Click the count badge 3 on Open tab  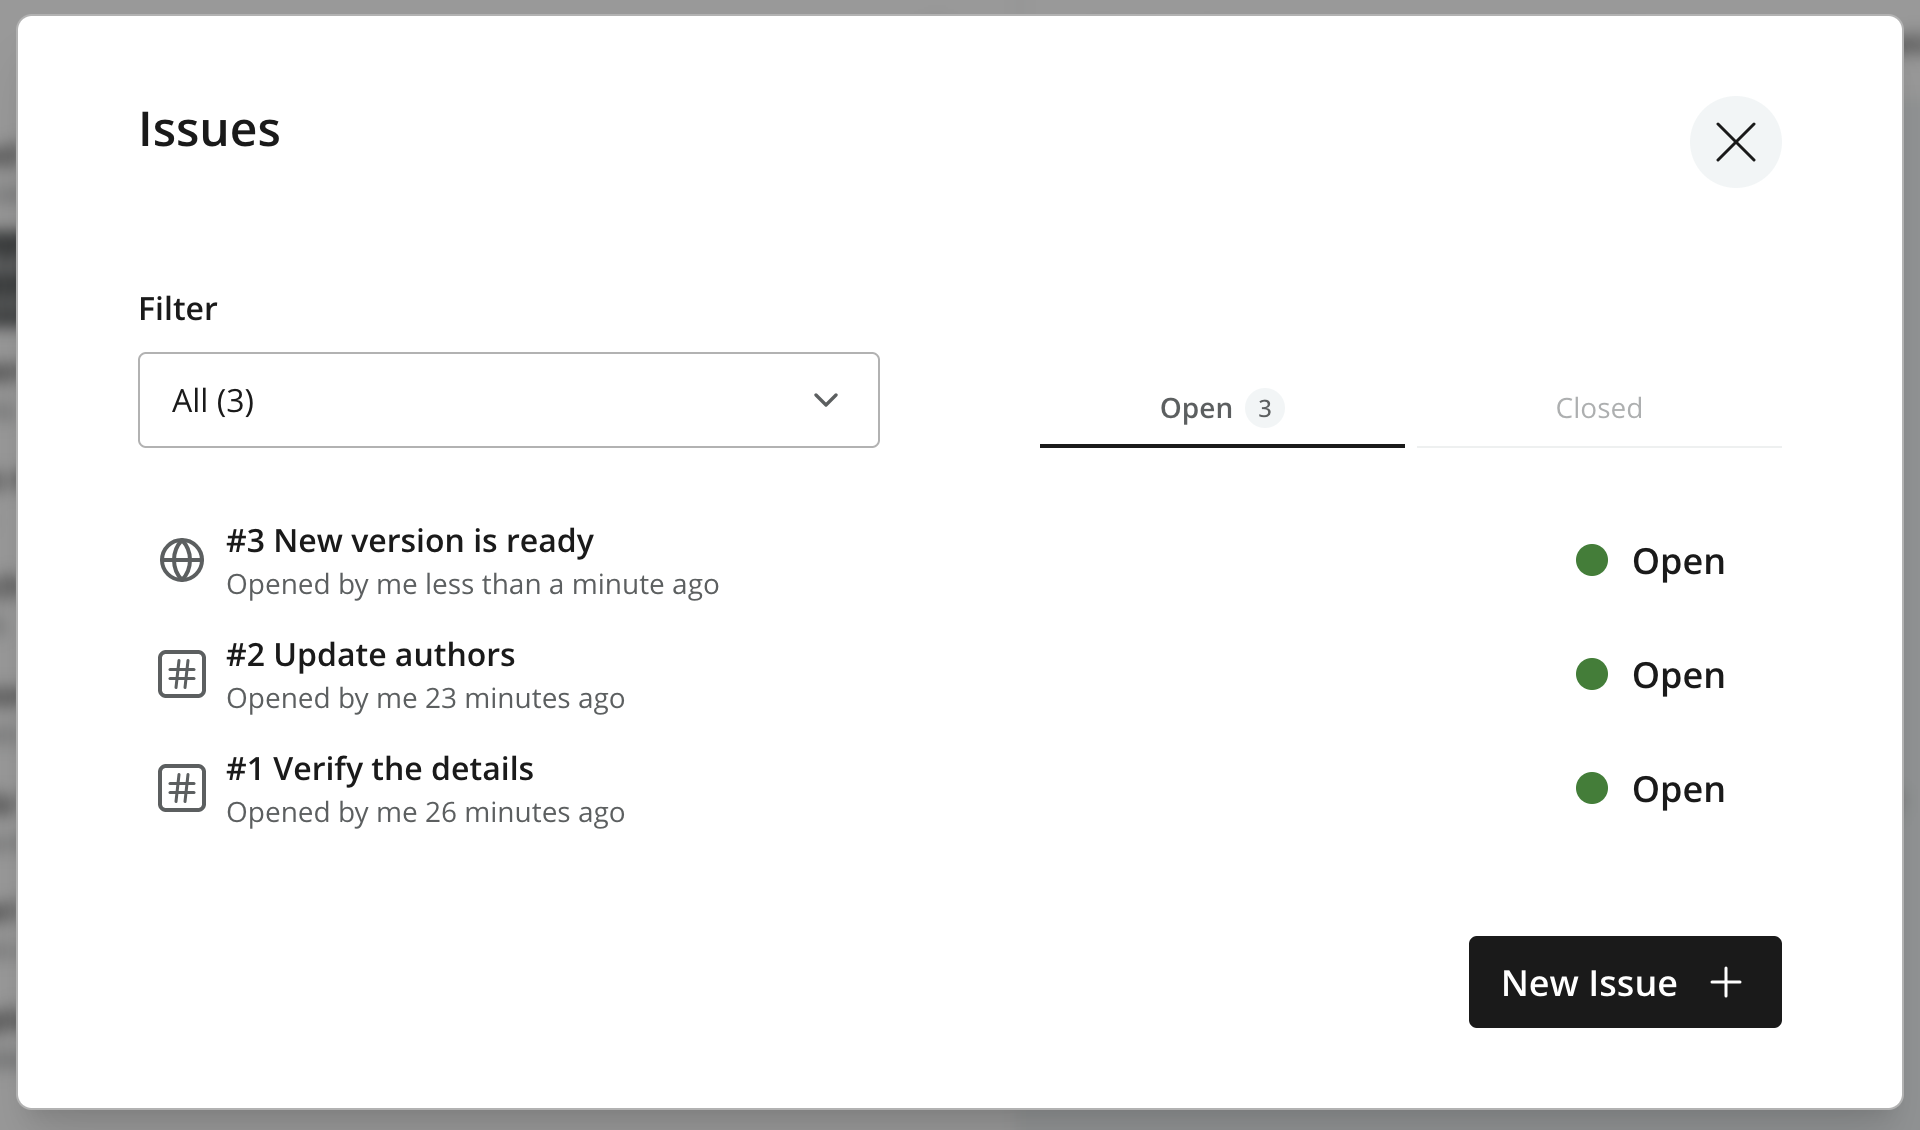click(1264, 408)
